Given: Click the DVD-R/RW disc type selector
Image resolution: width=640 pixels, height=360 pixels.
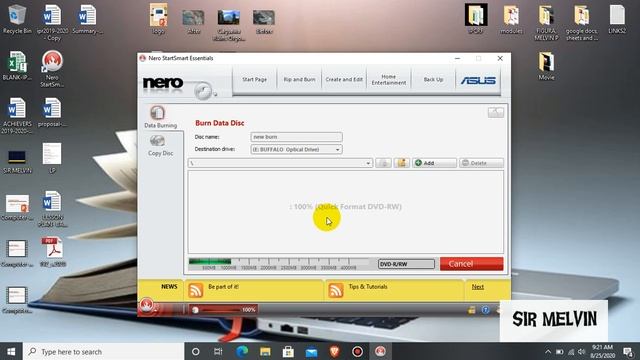Looking at the screenshot, I should 406,264.
